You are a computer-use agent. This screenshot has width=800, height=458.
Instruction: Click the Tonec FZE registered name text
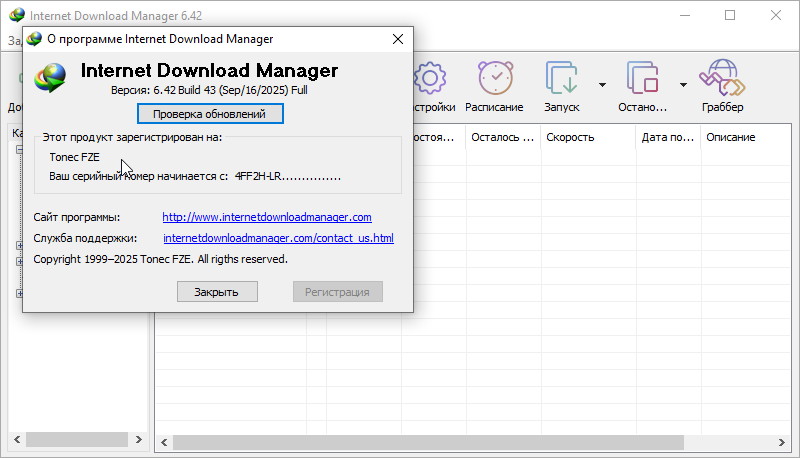(74, 157)
